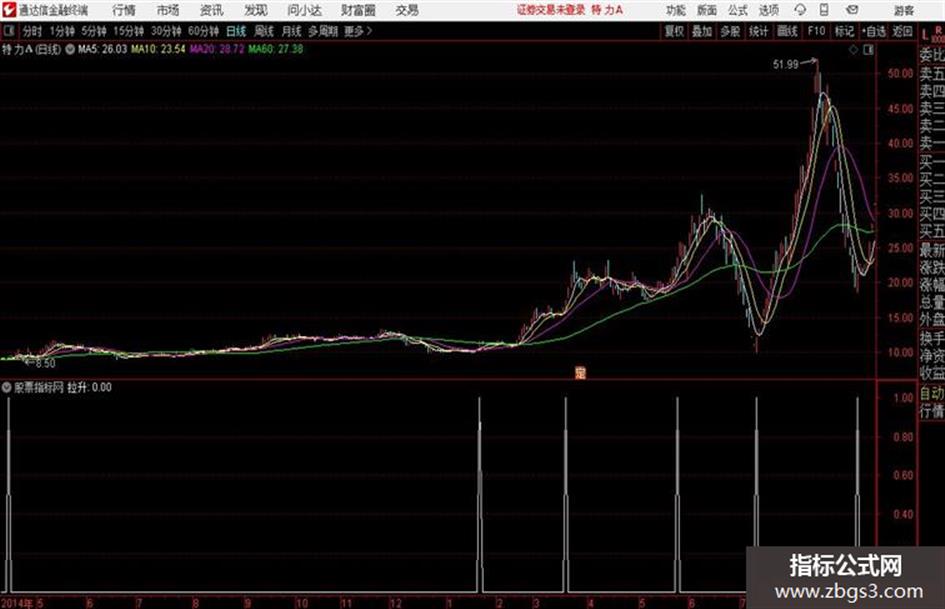Click the 多股 toolbar button
Viewport: 945px width, 609px height.
click(730, 31)
